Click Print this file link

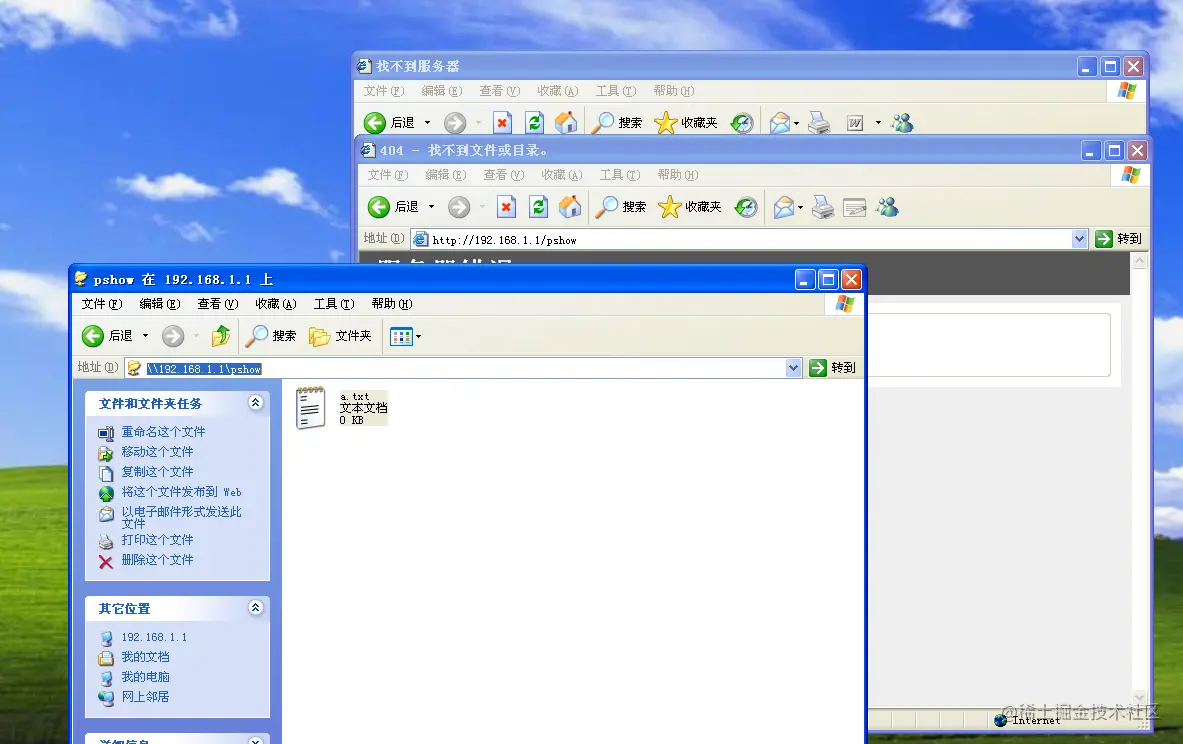(157, 540)
